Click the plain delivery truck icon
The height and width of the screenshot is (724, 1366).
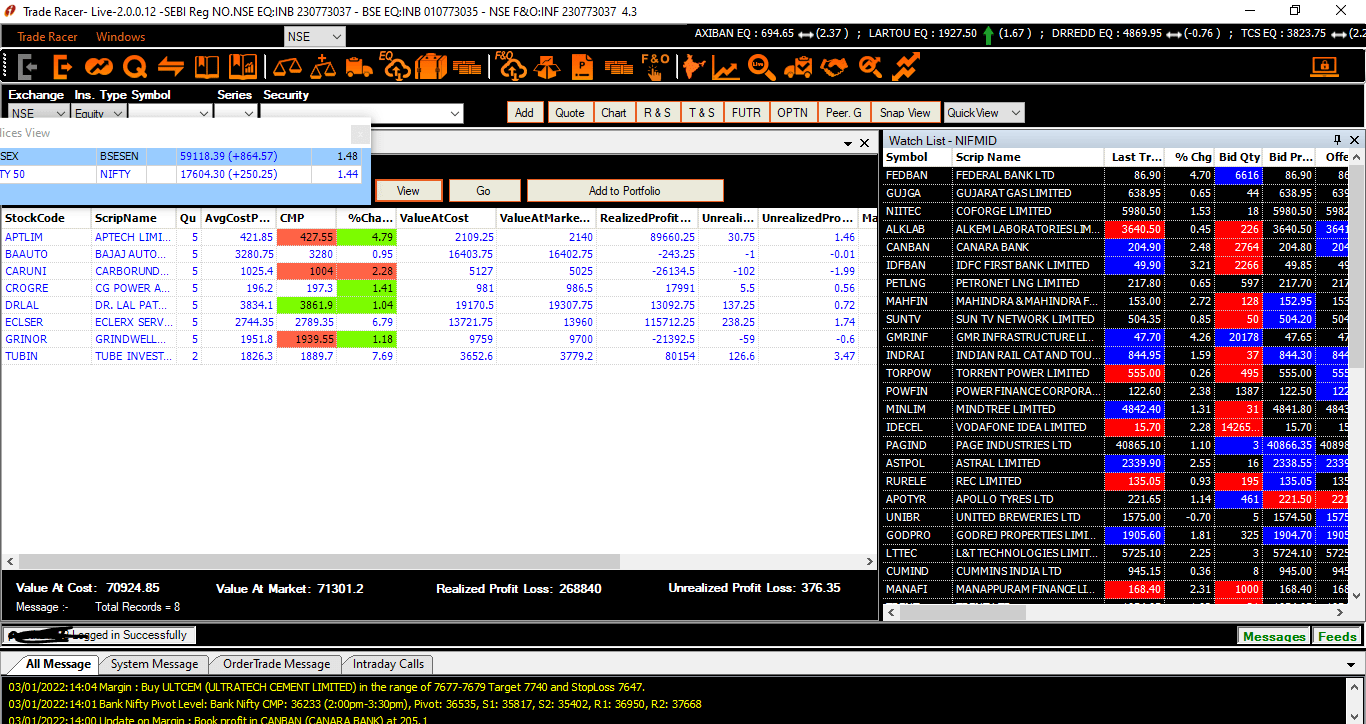click(359, 67)
